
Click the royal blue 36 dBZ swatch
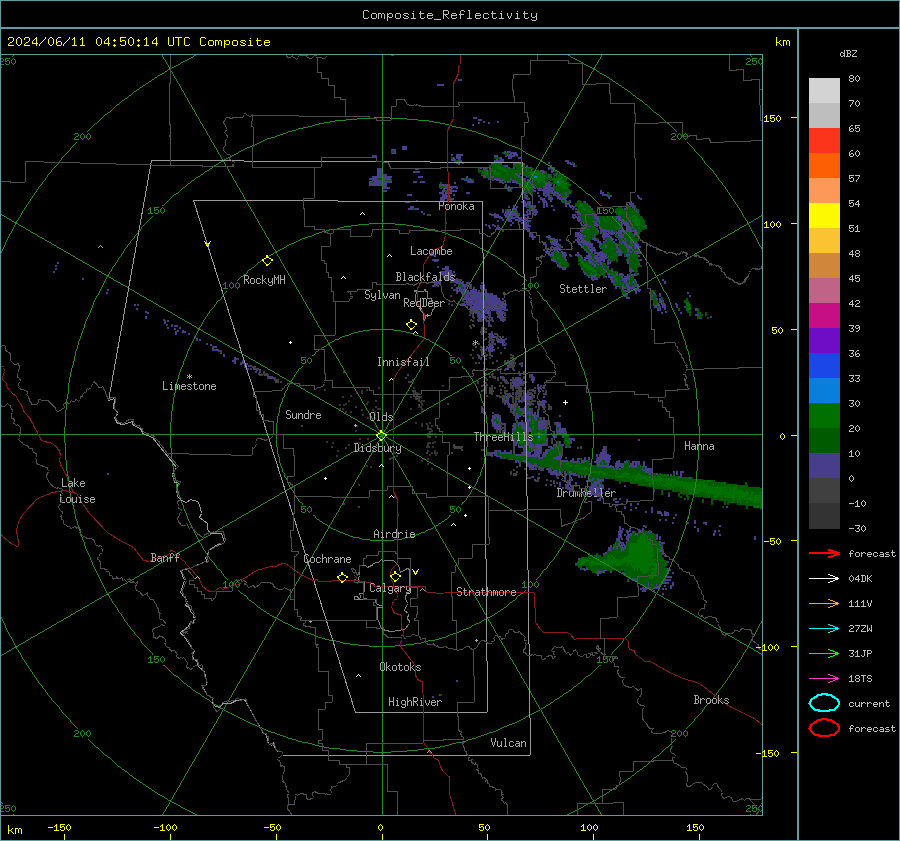pyautogui.click(x=824, y=366)
